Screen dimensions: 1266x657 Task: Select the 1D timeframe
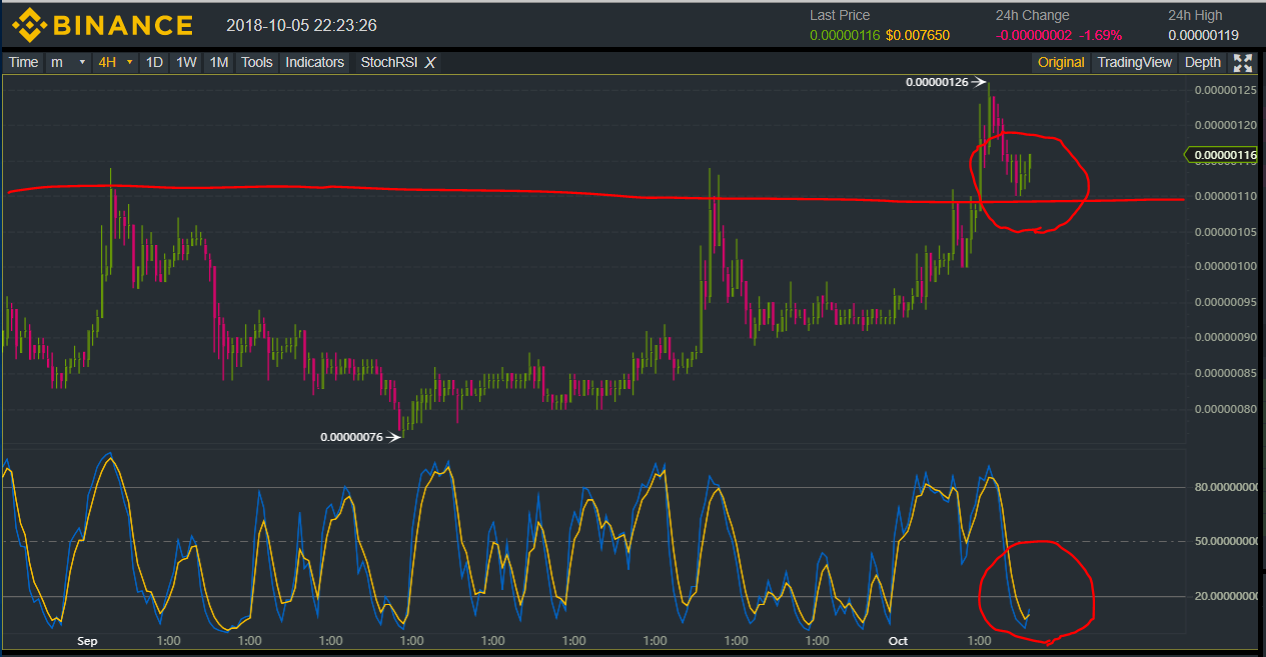[154, 62]
